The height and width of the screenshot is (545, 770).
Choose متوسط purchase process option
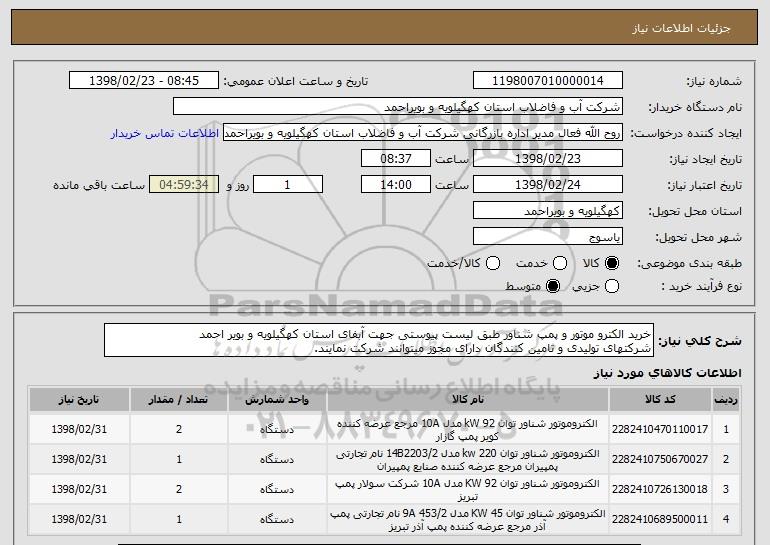coord(553,286)
